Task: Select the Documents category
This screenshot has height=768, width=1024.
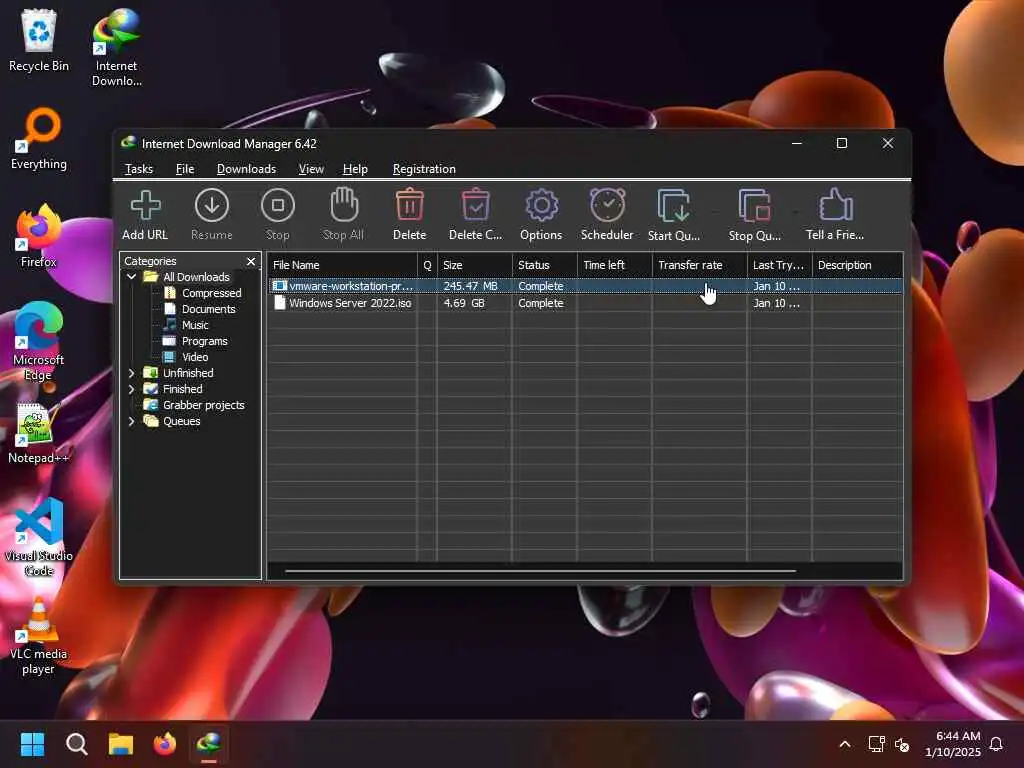Action: pos(208,309)
